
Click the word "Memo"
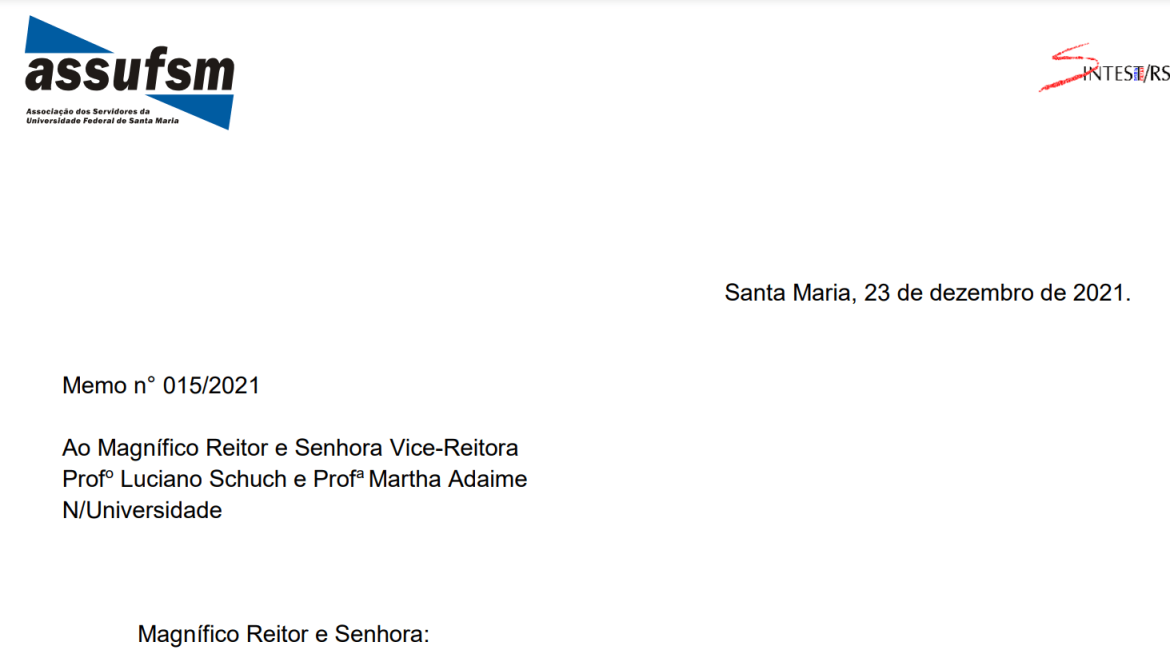pos(94,386)
